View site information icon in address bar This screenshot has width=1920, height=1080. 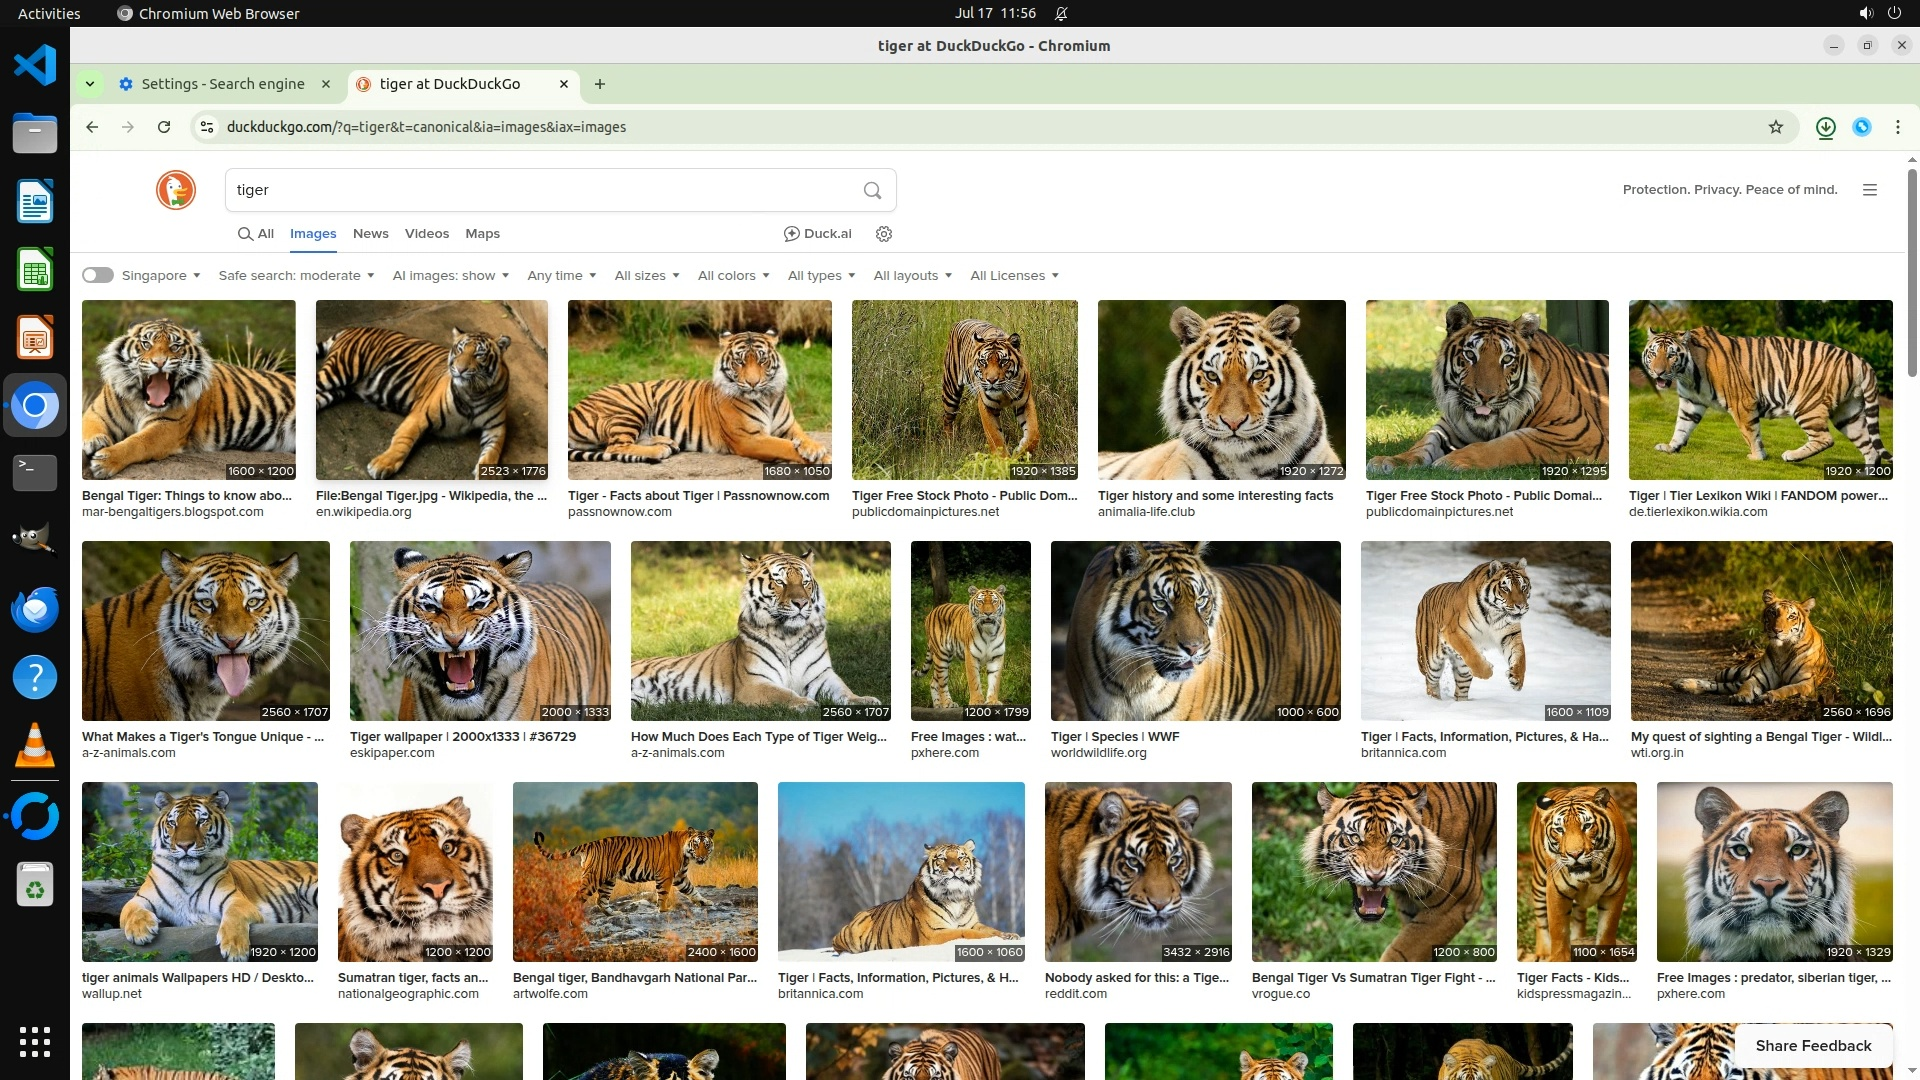(x=207, y=127)
